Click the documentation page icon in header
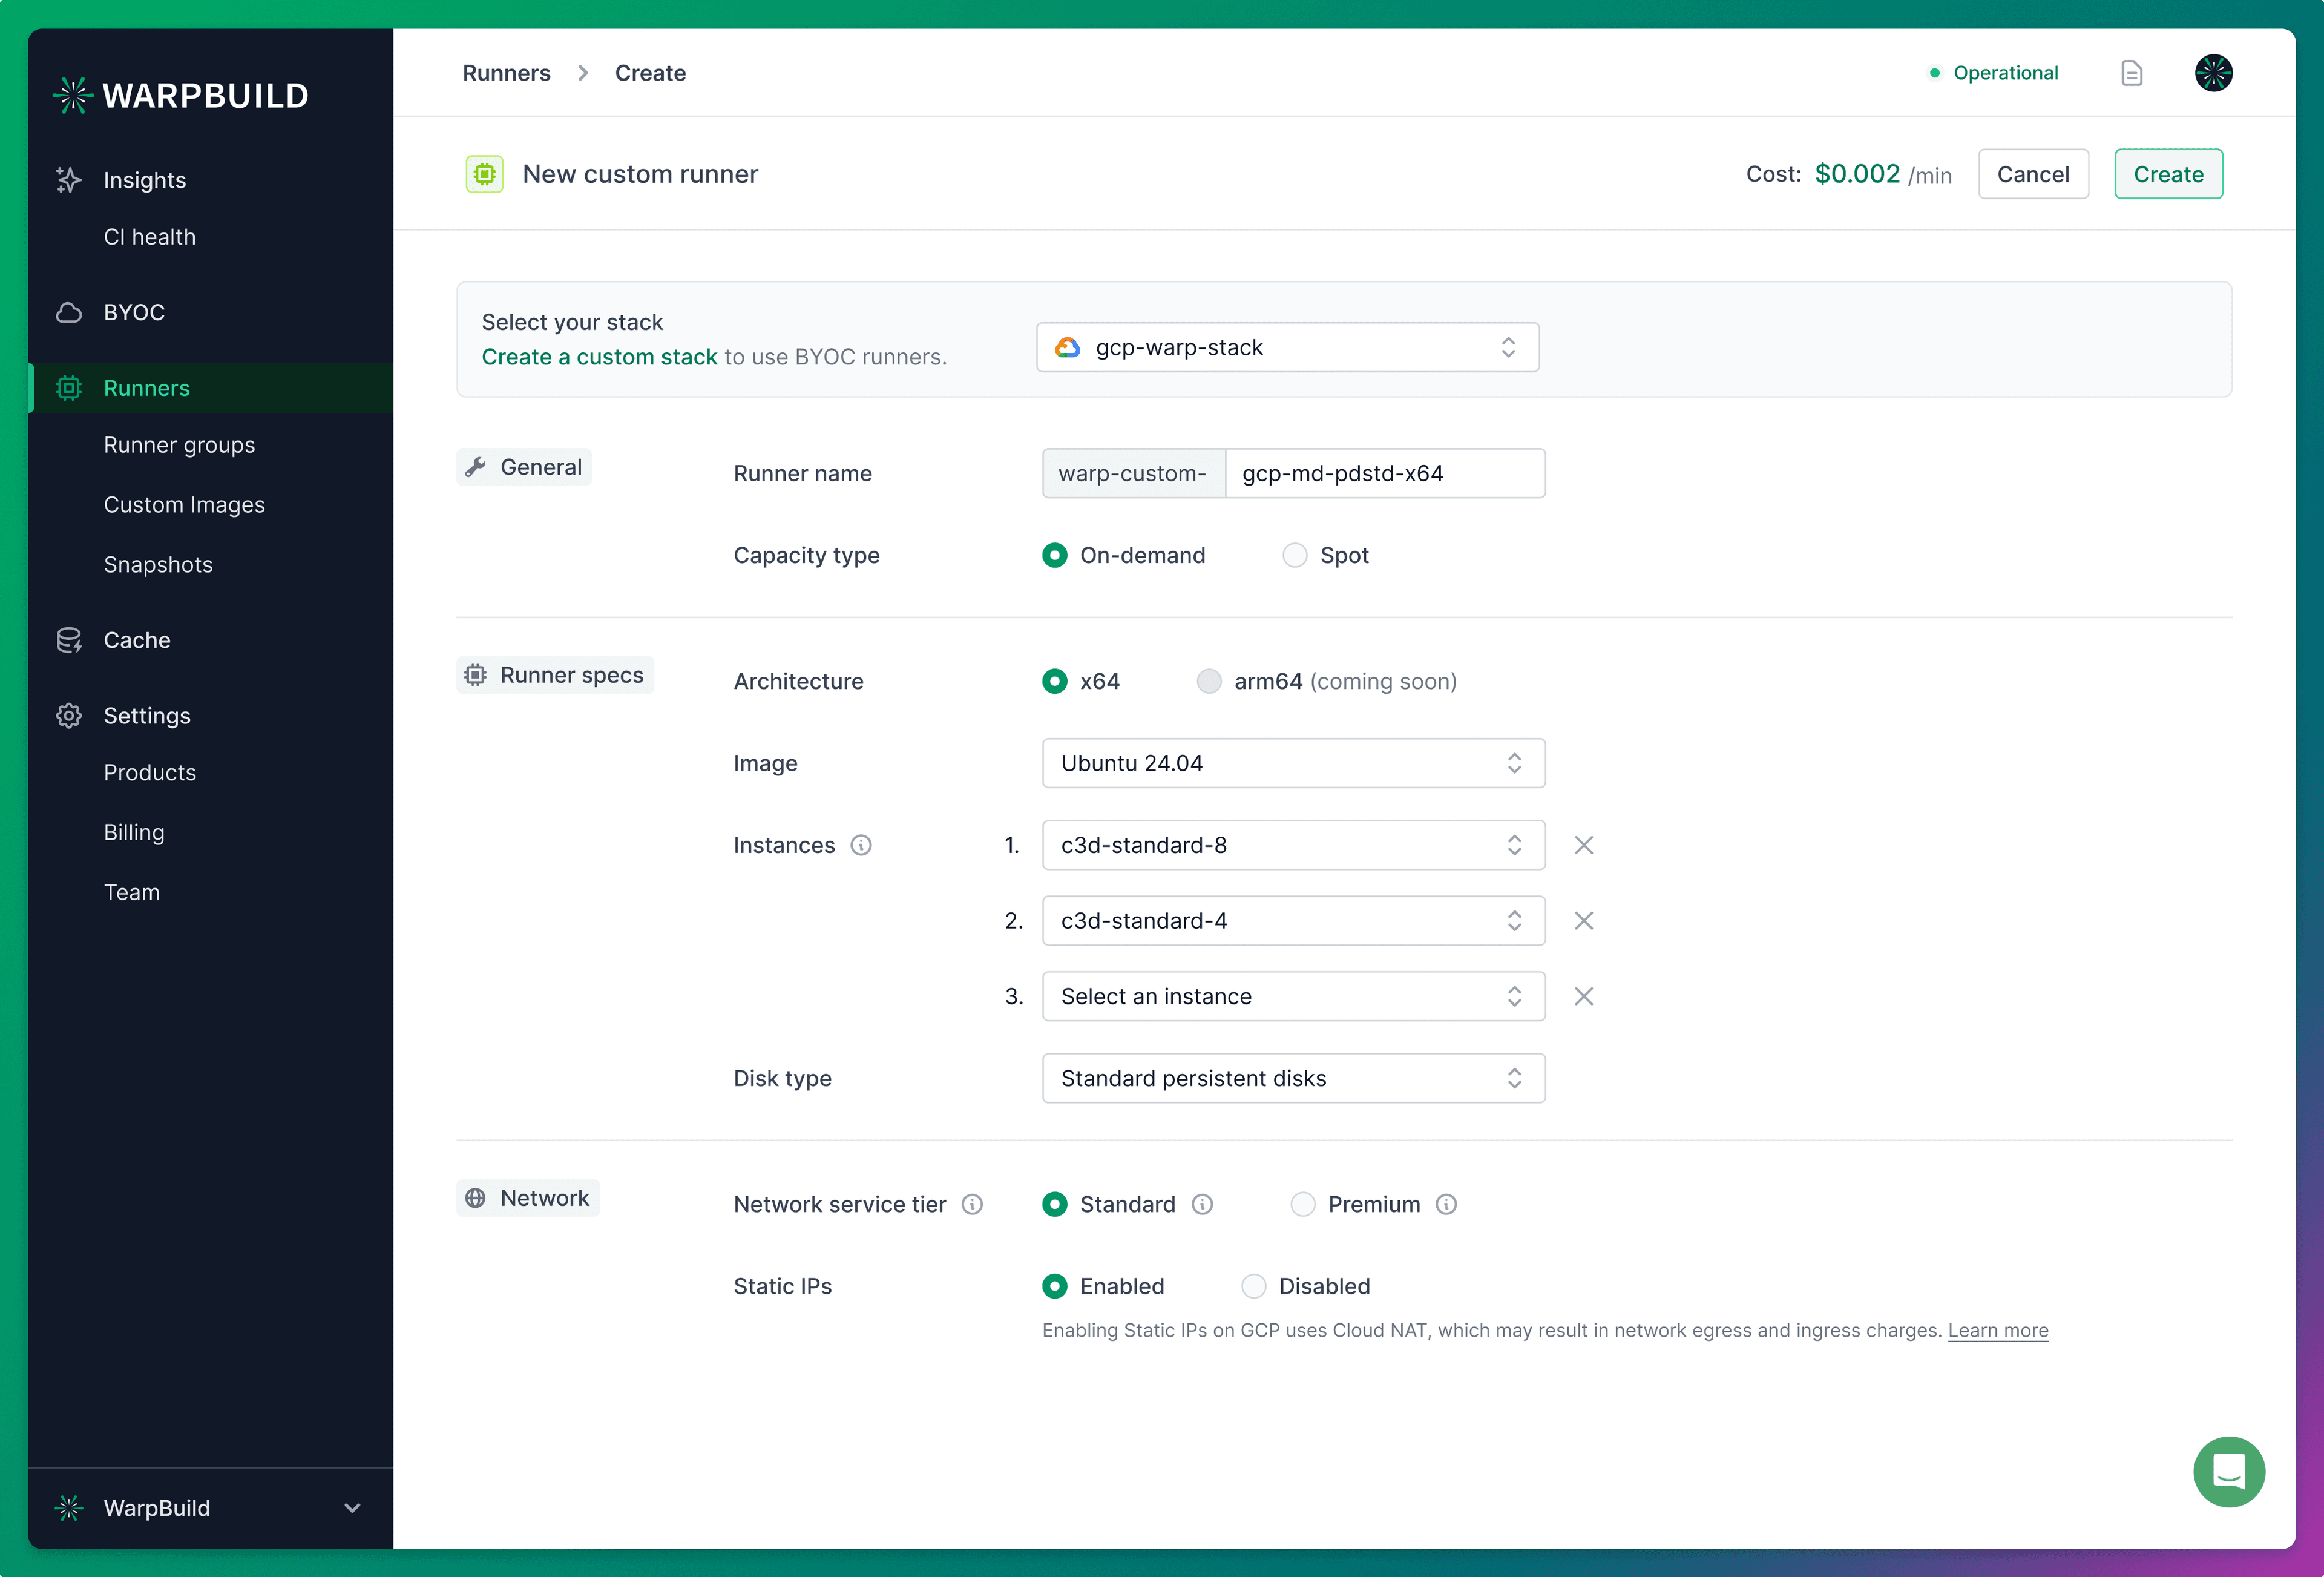2324x1577 pixels. pyautogui.click(x=2131, y=73)
